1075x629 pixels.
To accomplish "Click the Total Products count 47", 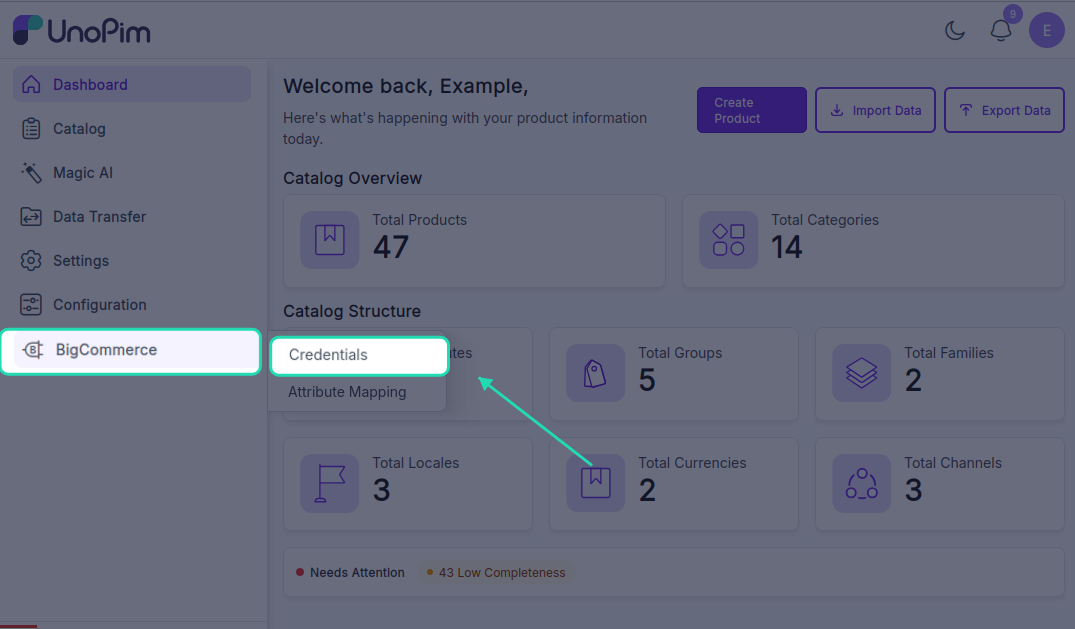I will (x=391, y=247).
